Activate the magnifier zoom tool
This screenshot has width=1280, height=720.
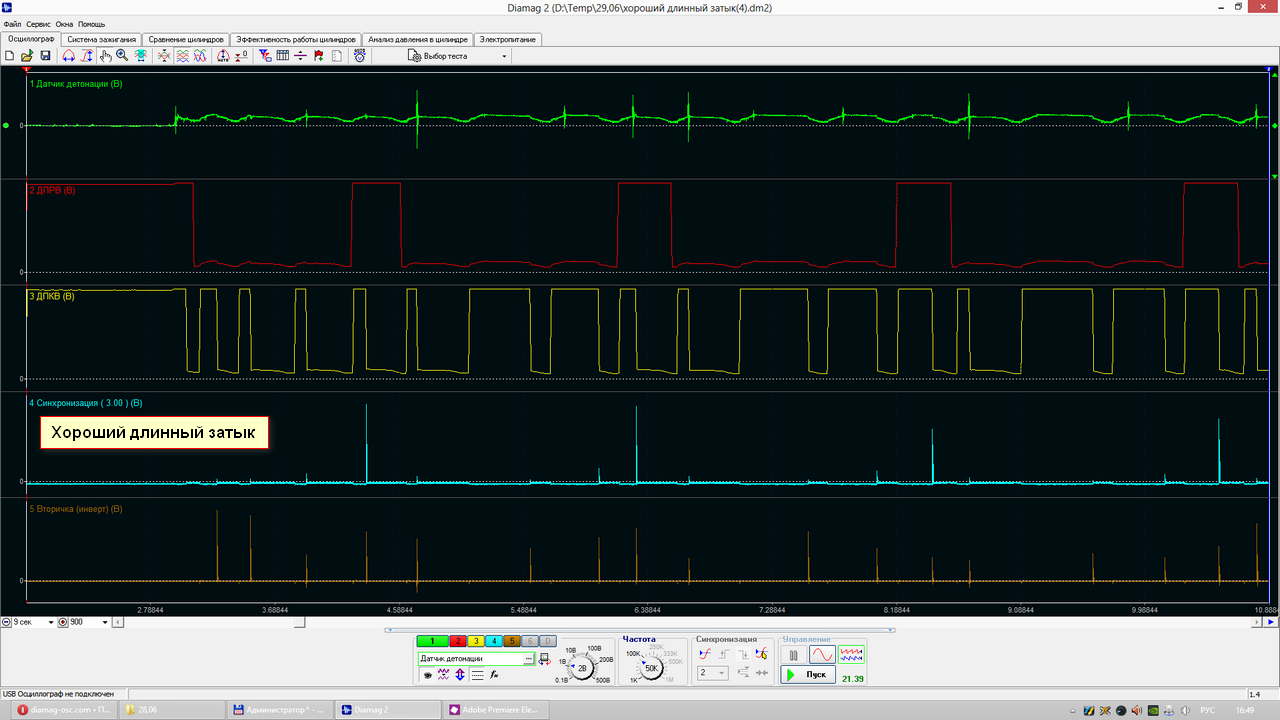coord(122,56)
